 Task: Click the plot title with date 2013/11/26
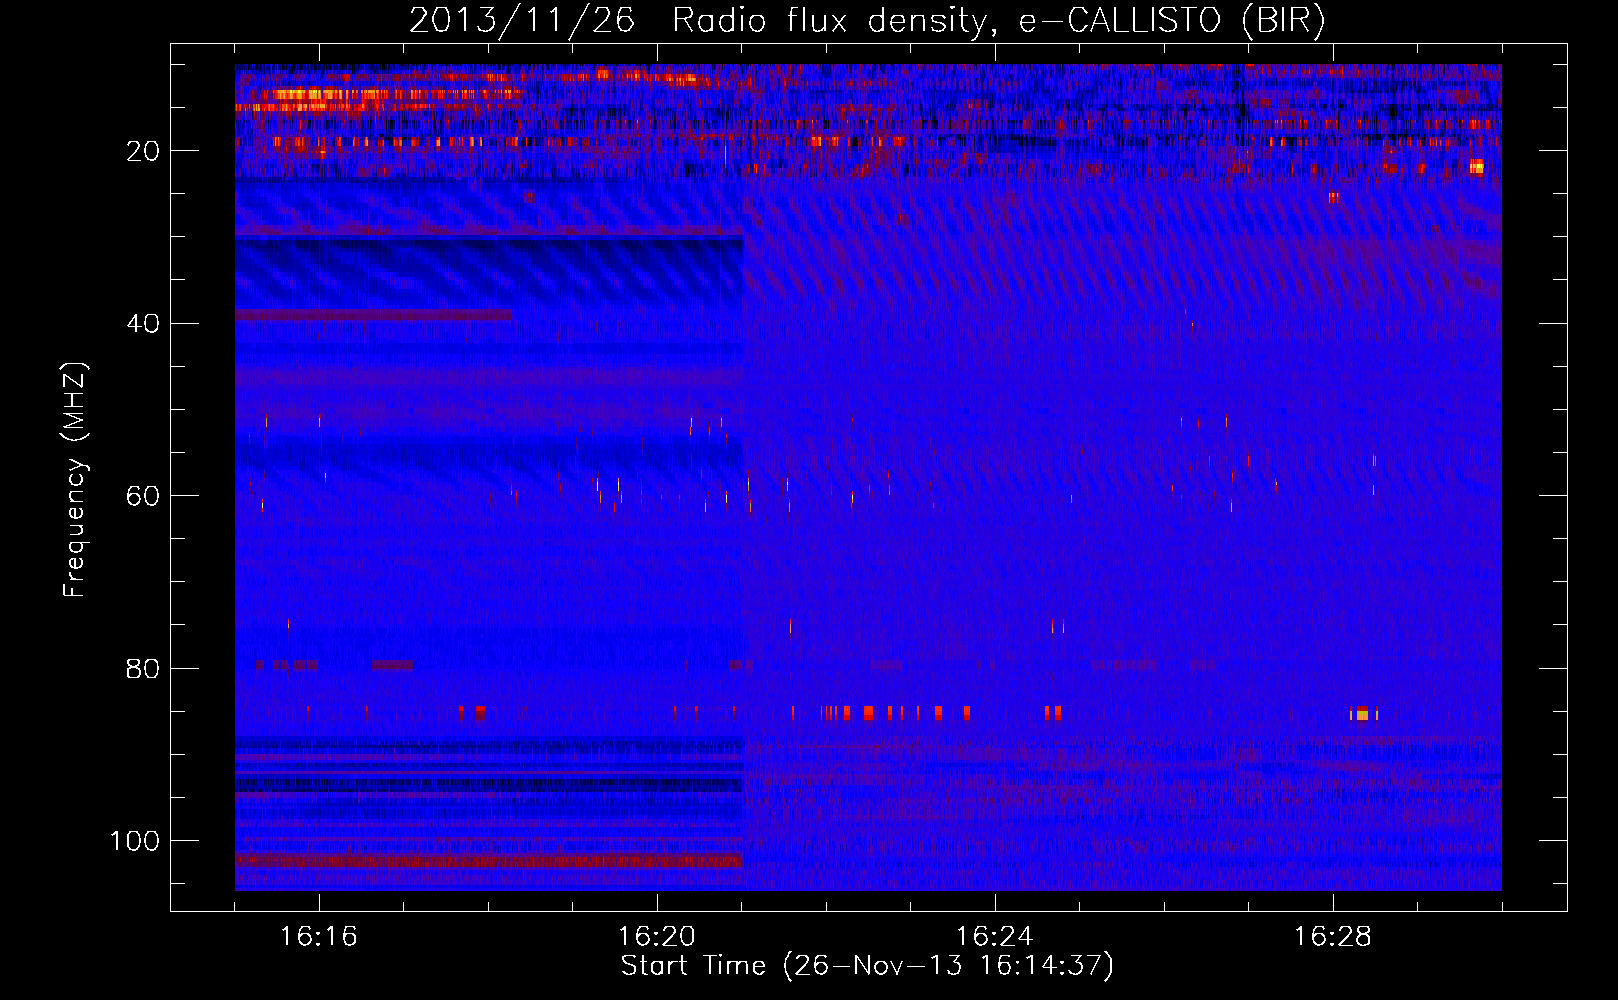click(x=867, y=21)
